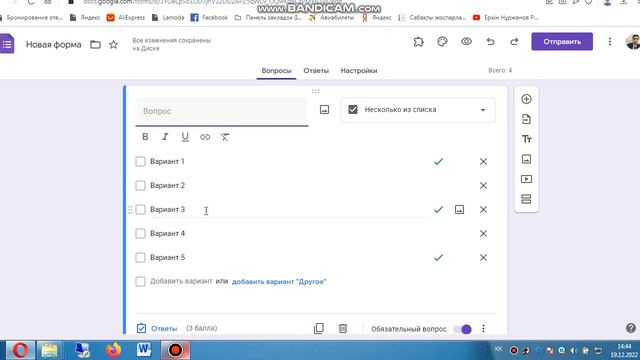
Task: Open question type dropdown Несколько из списка
Action: pyautogui.click(x=418, y=110)
